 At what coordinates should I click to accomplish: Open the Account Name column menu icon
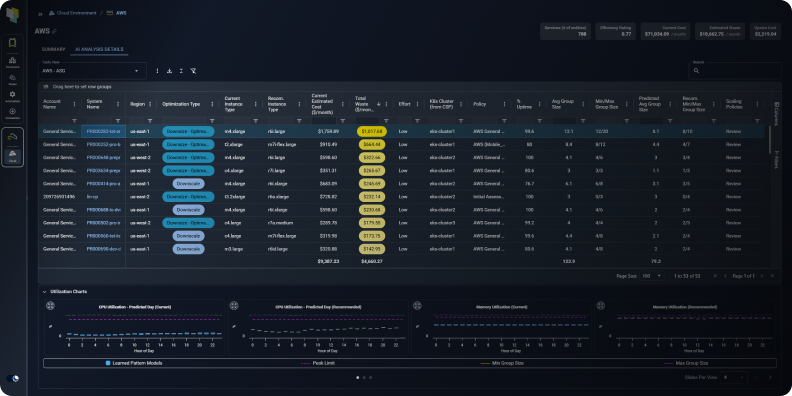pos(75,104)
